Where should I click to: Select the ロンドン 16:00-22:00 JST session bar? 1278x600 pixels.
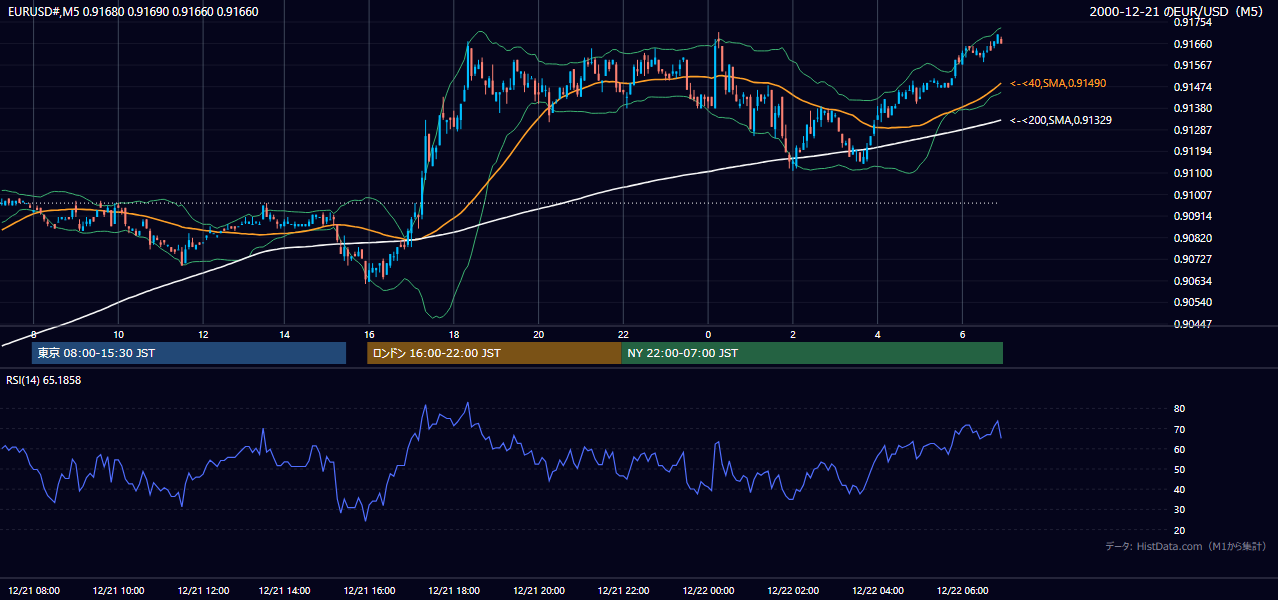(x=494, y=353)
